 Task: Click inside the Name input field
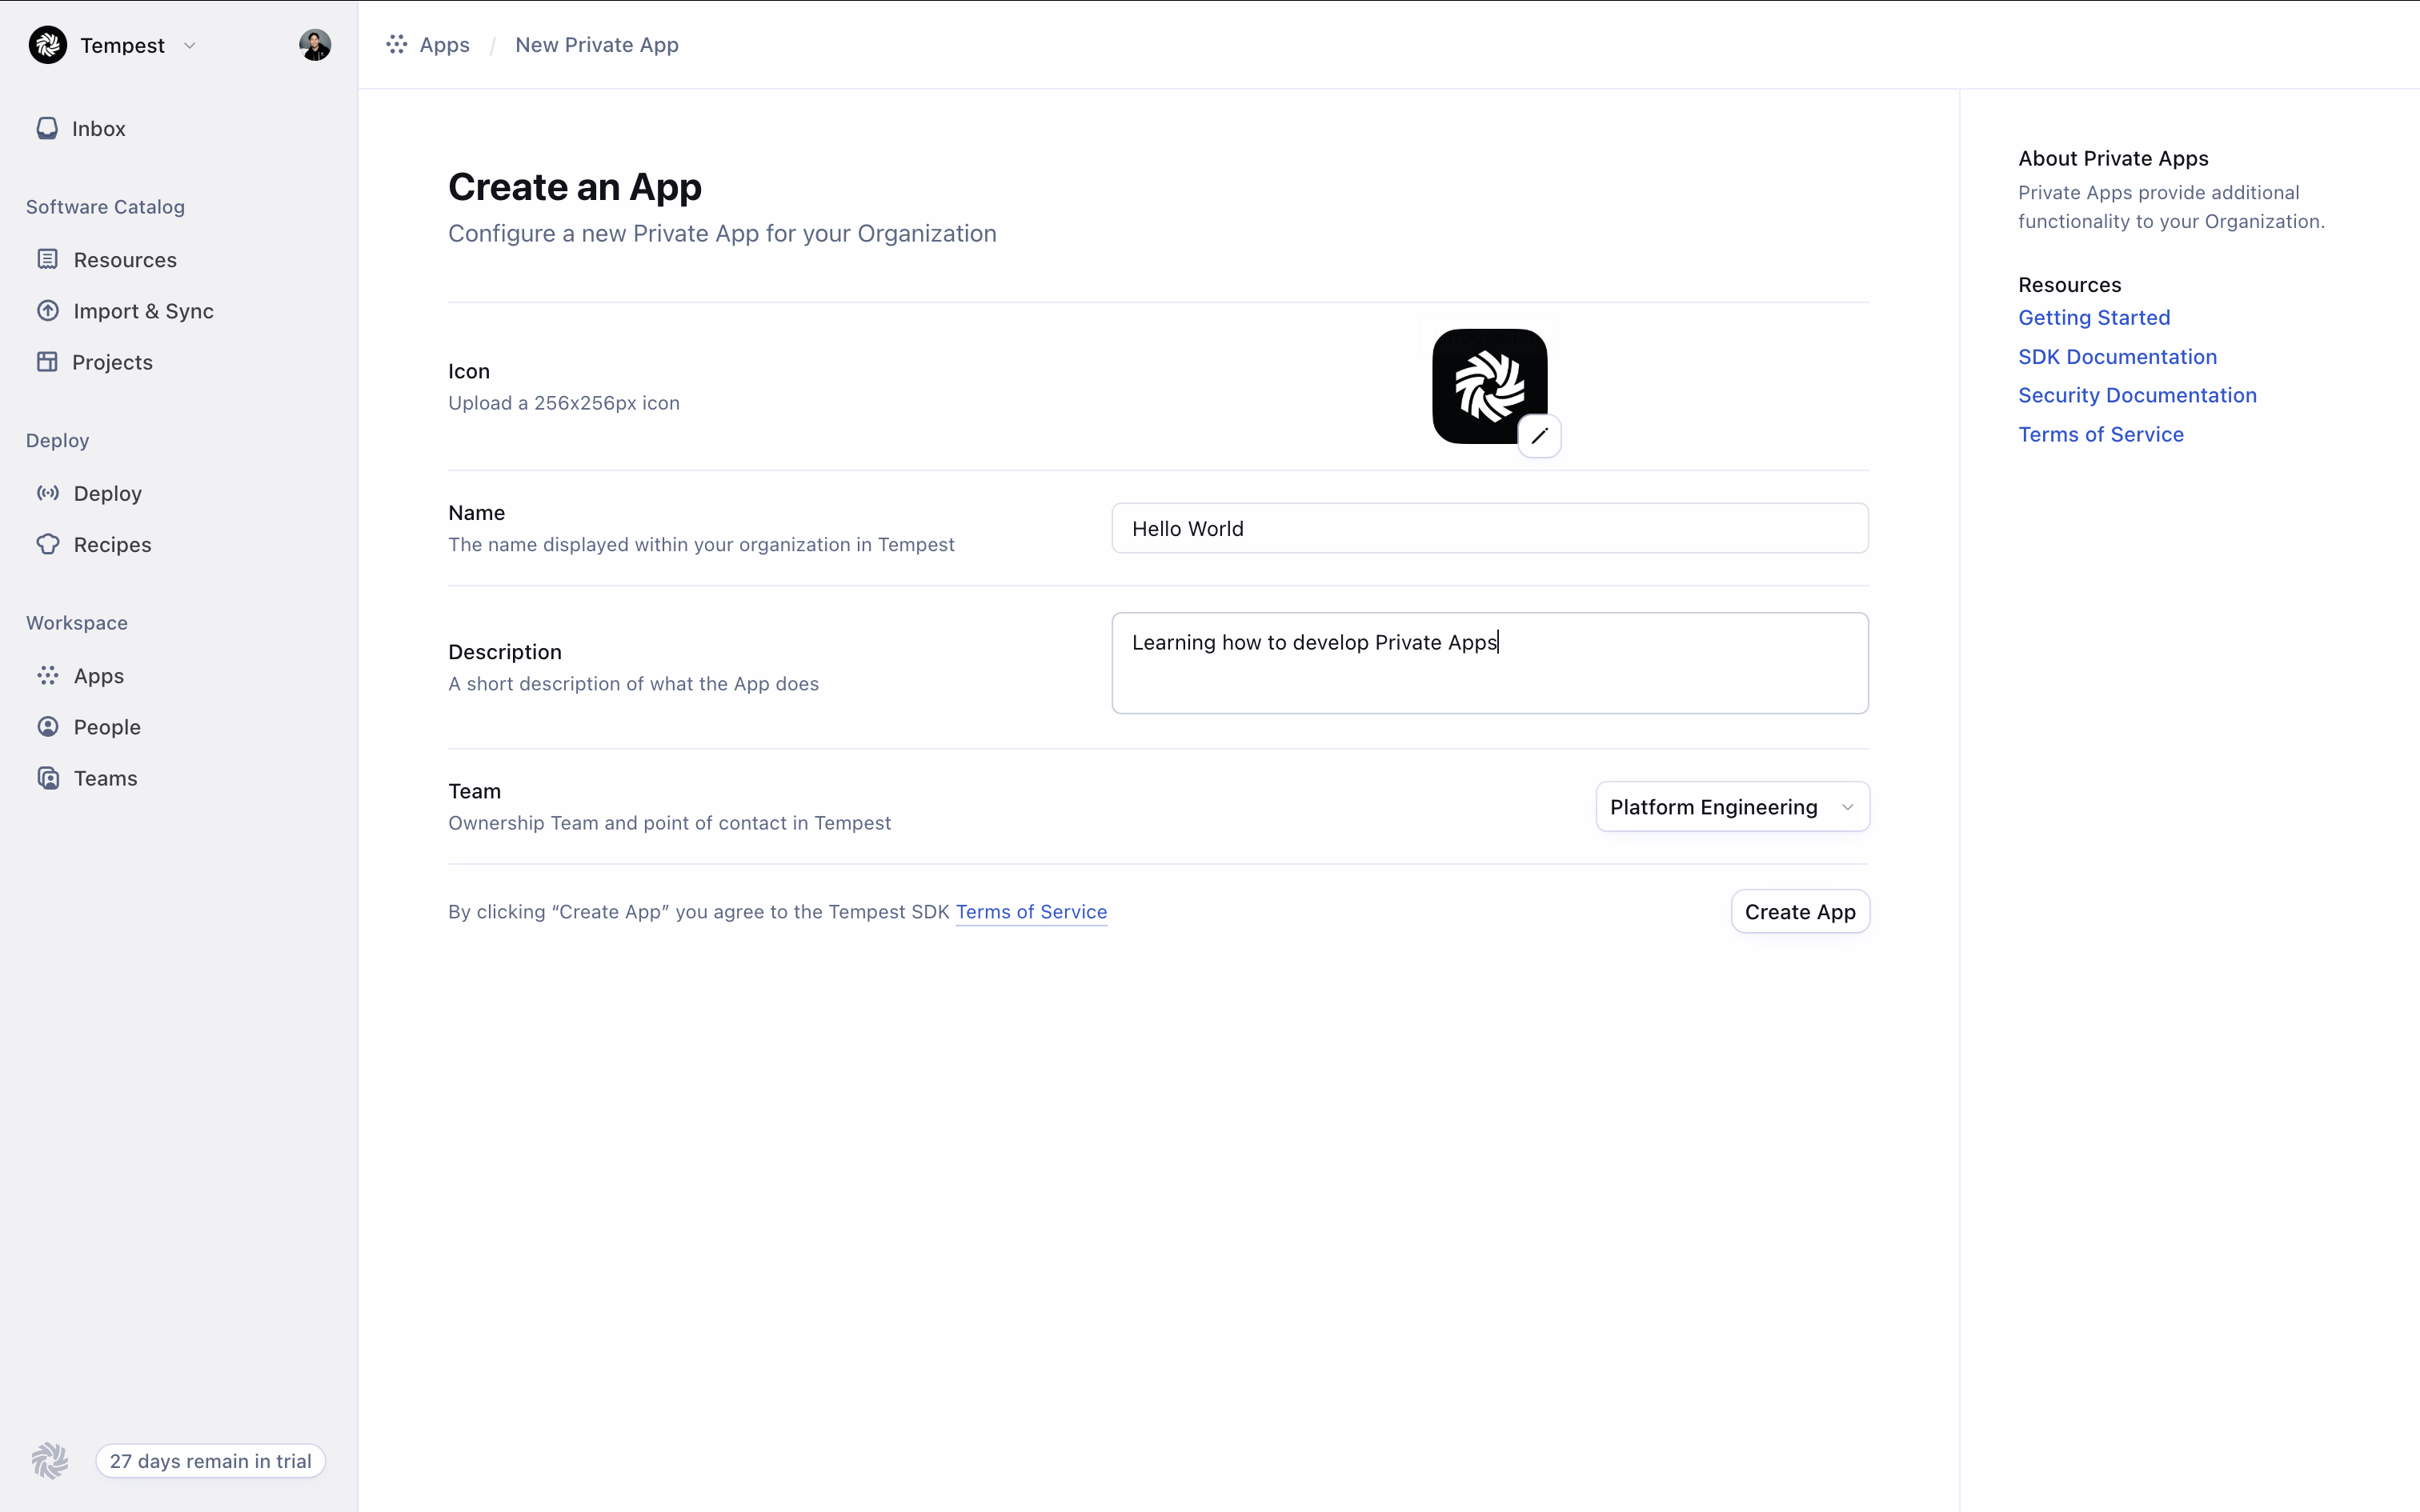[x=1489, y=528]
